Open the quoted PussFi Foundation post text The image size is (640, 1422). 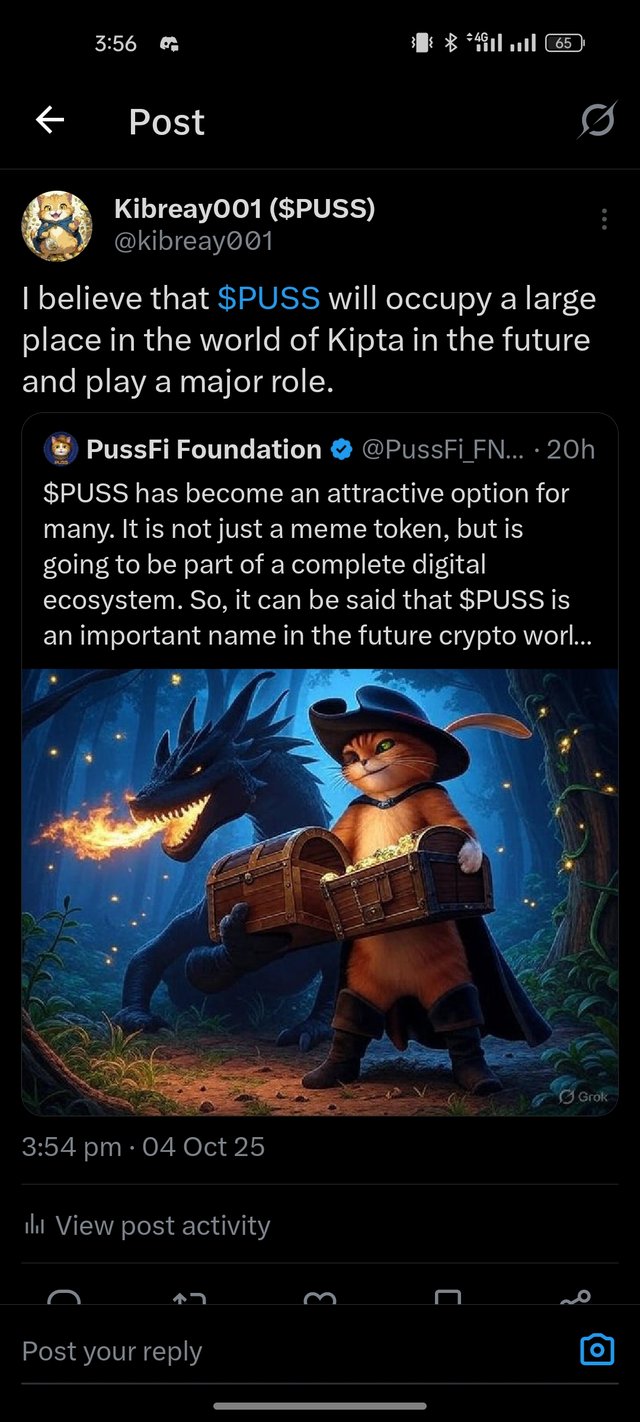(x=318, y=564)
